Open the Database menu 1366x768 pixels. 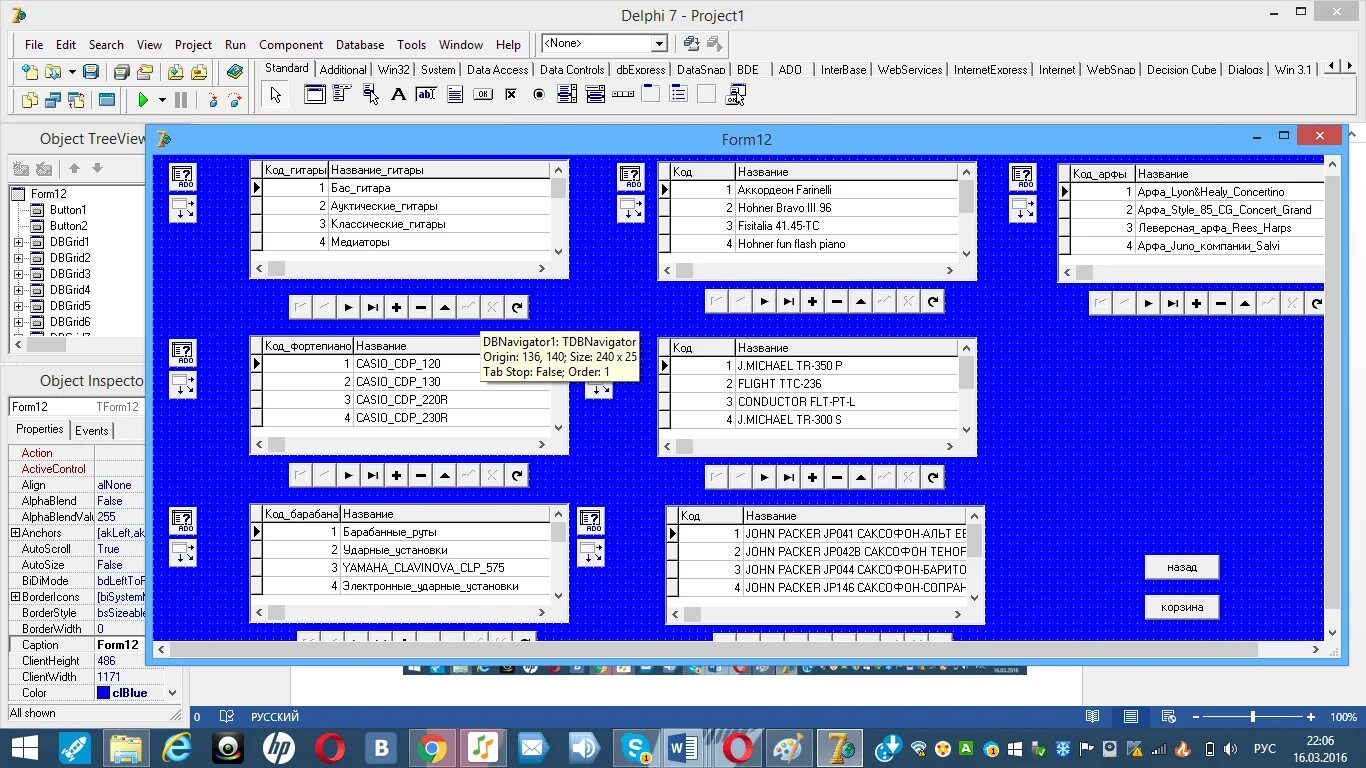(360, 45)
